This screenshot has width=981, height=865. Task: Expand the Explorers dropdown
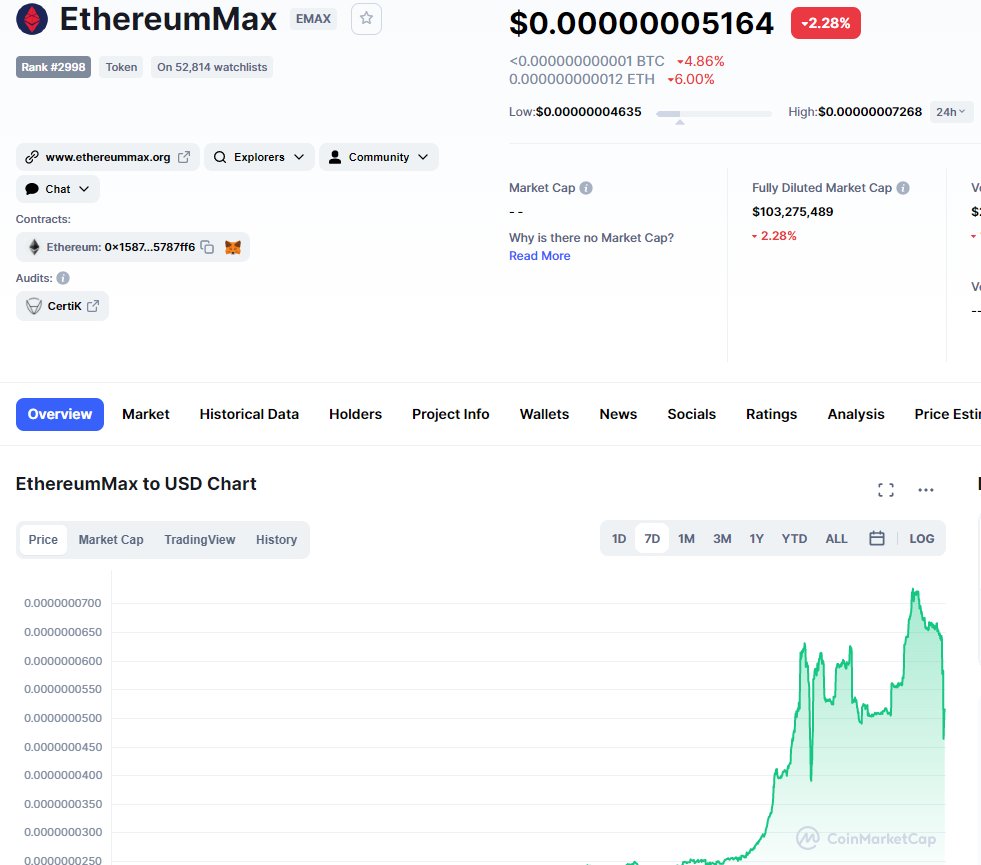click(259, 156)
